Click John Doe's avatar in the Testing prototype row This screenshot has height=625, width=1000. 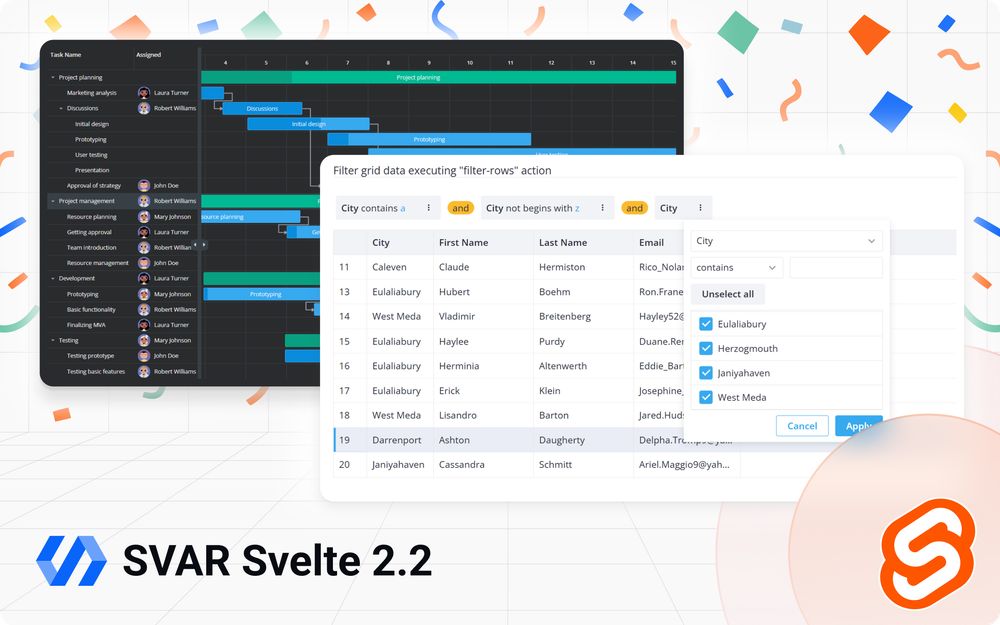(x=144, y=356)
